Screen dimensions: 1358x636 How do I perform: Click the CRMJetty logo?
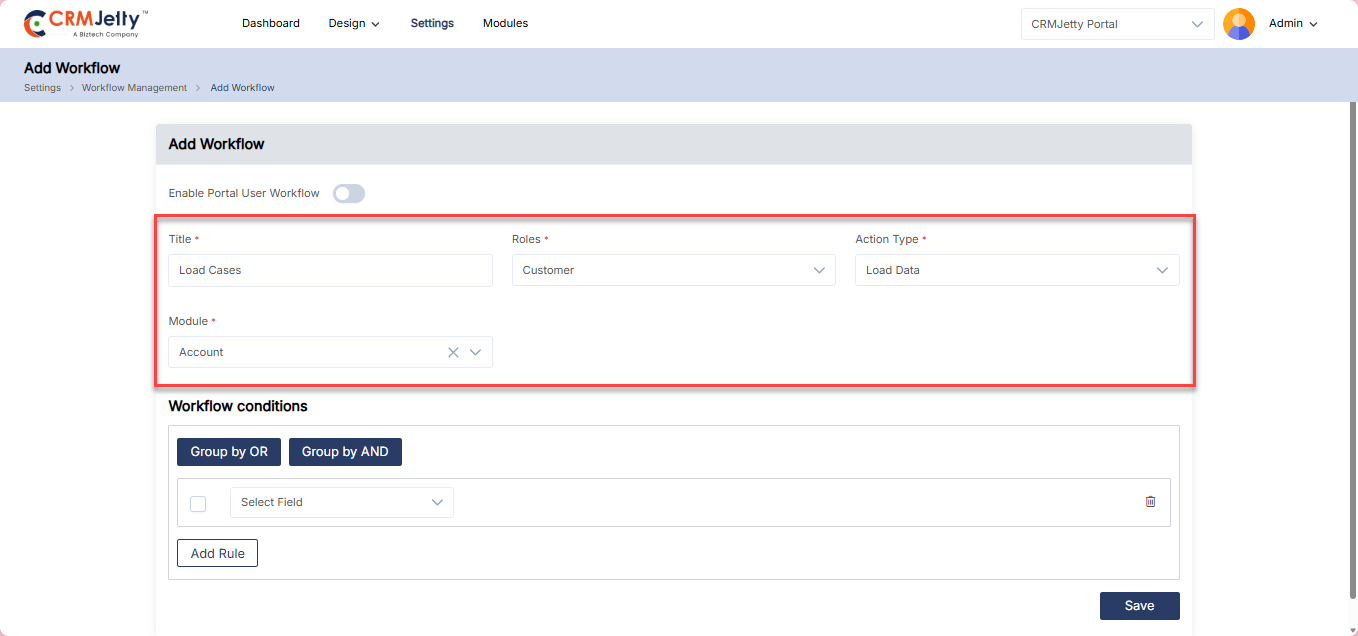(86, 23)
